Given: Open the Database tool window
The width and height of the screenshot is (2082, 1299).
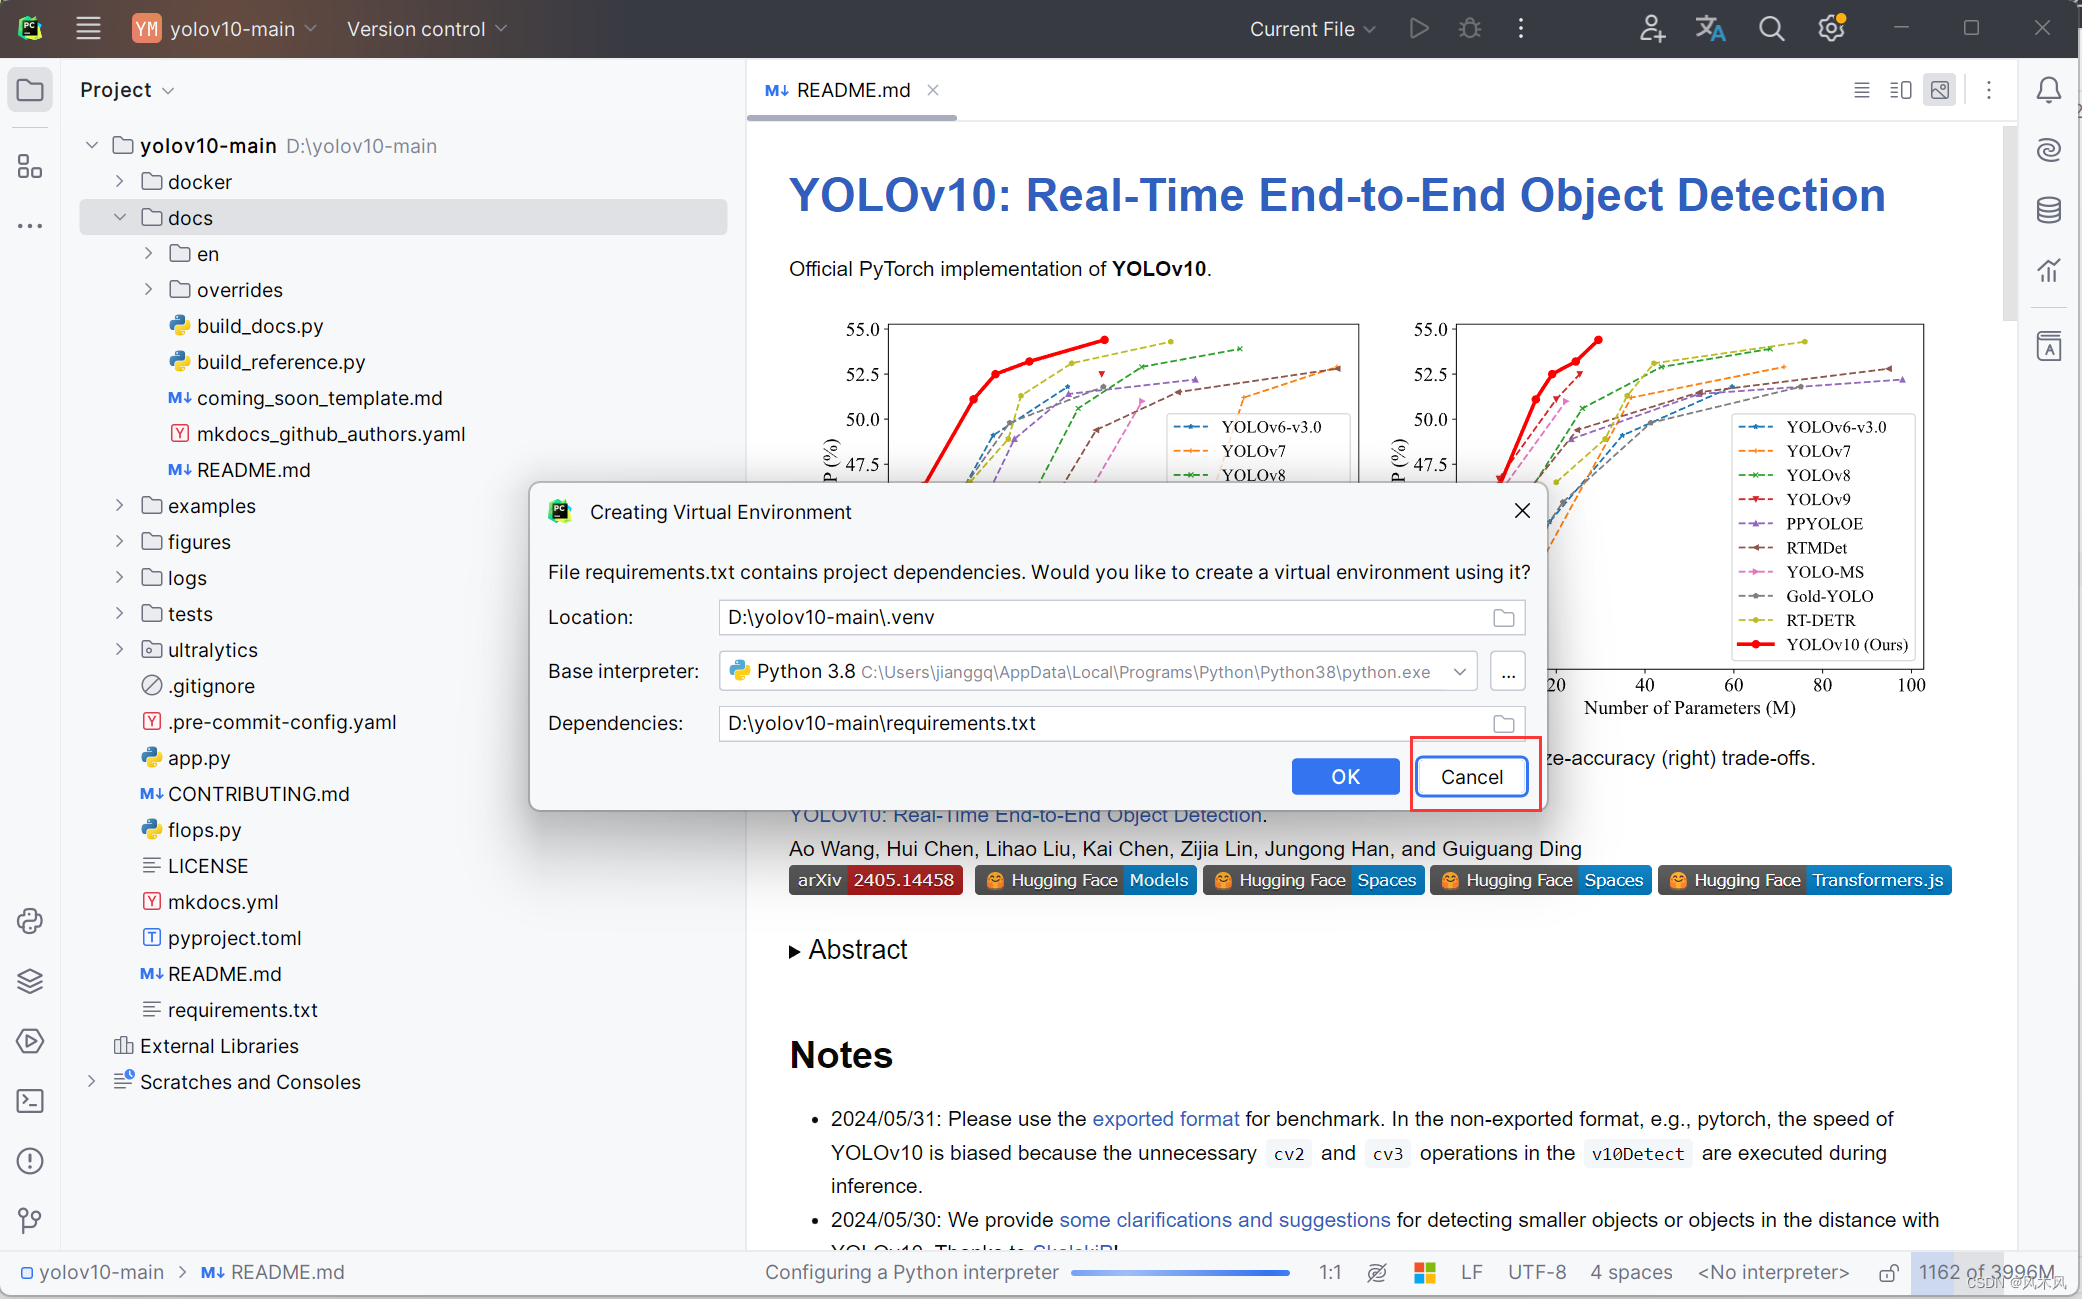Looking at the screenshot, I should [x=2049, y=210].
